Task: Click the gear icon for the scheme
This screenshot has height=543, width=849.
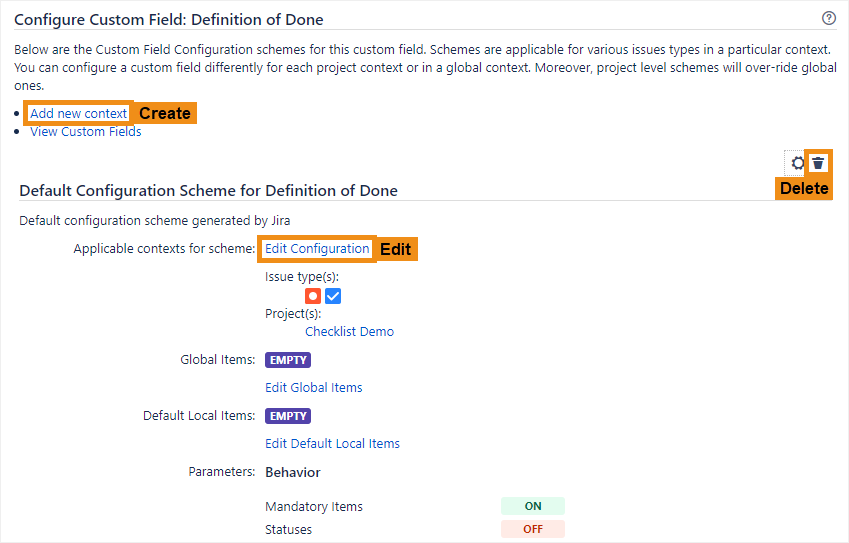Action: pos(797,163)
